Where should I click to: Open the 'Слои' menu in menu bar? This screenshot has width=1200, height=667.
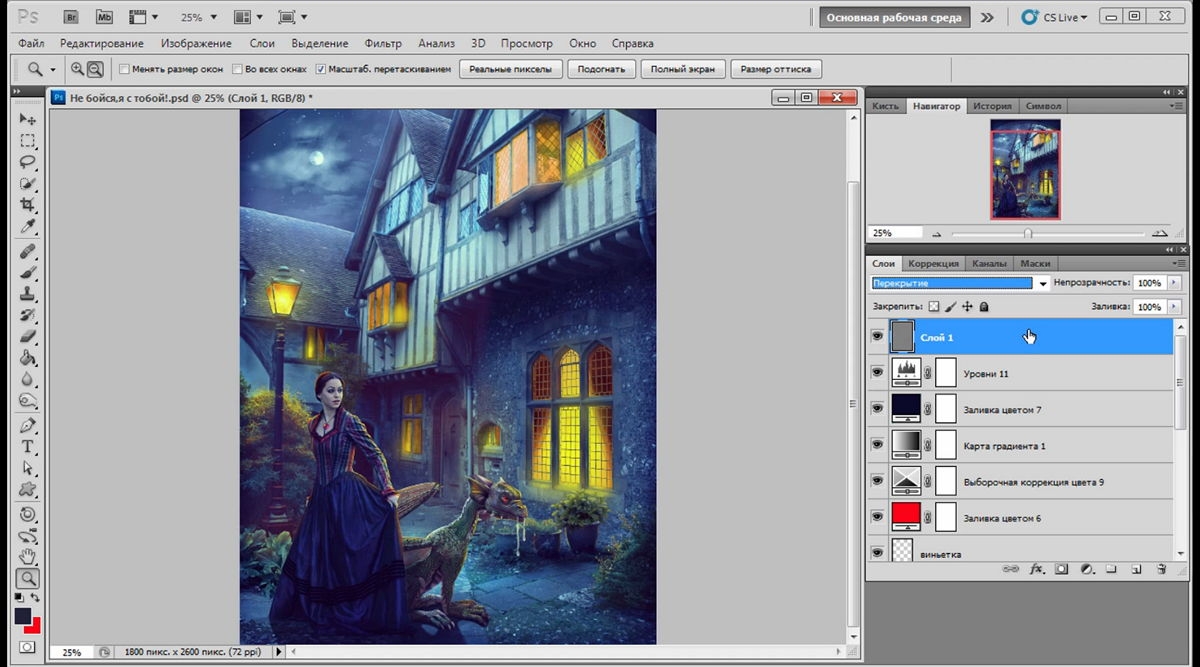click(262, 44)
